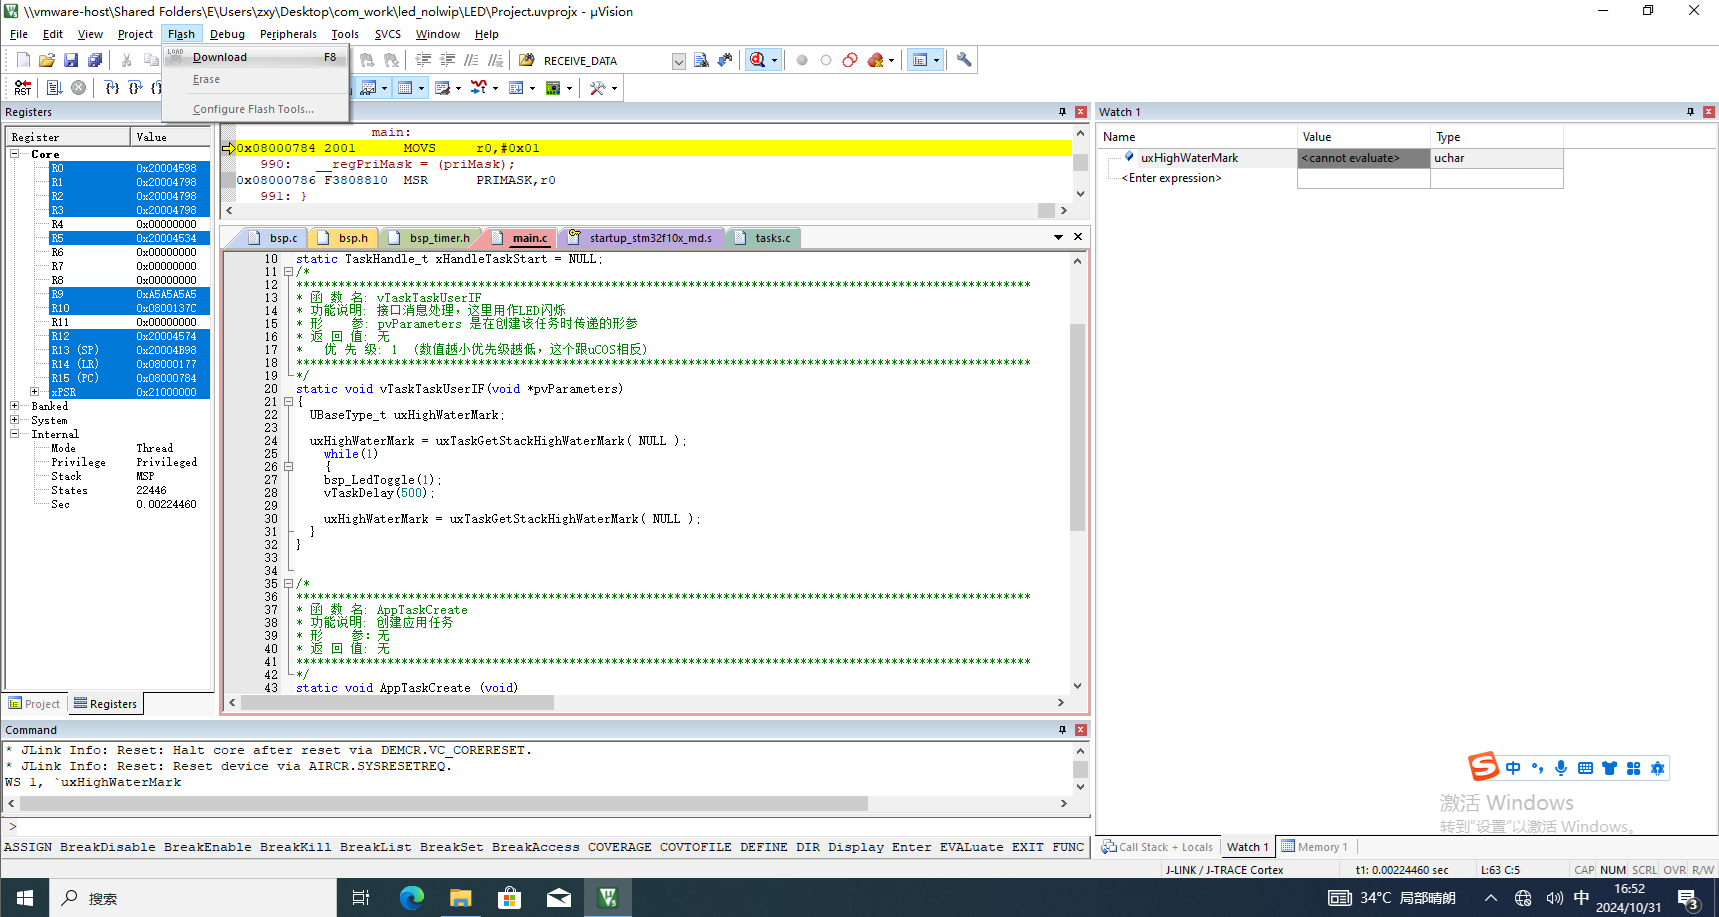1719x917 pixels.
Task: Toggle the Memory Windows toolbar button
Action: click(x=405, y=88)
